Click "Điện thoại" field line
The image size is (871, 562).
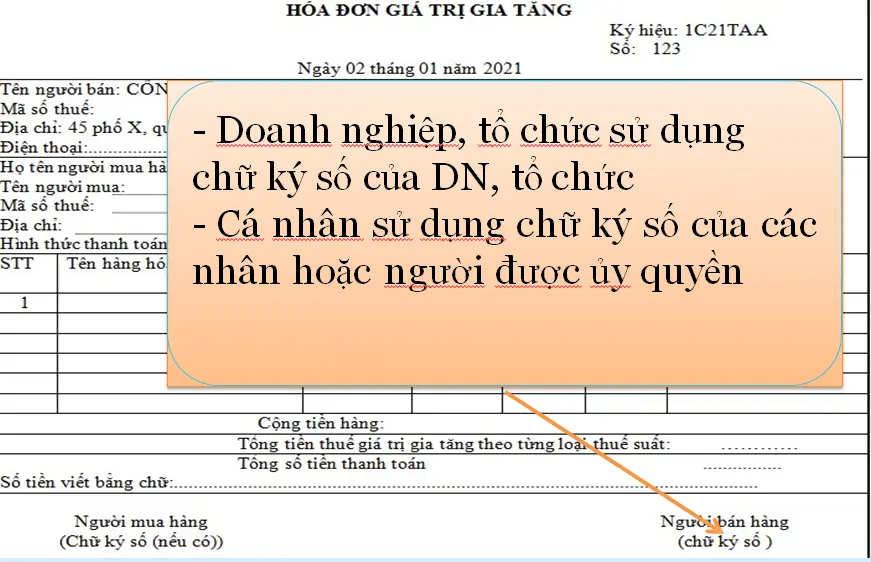(83, 148)
